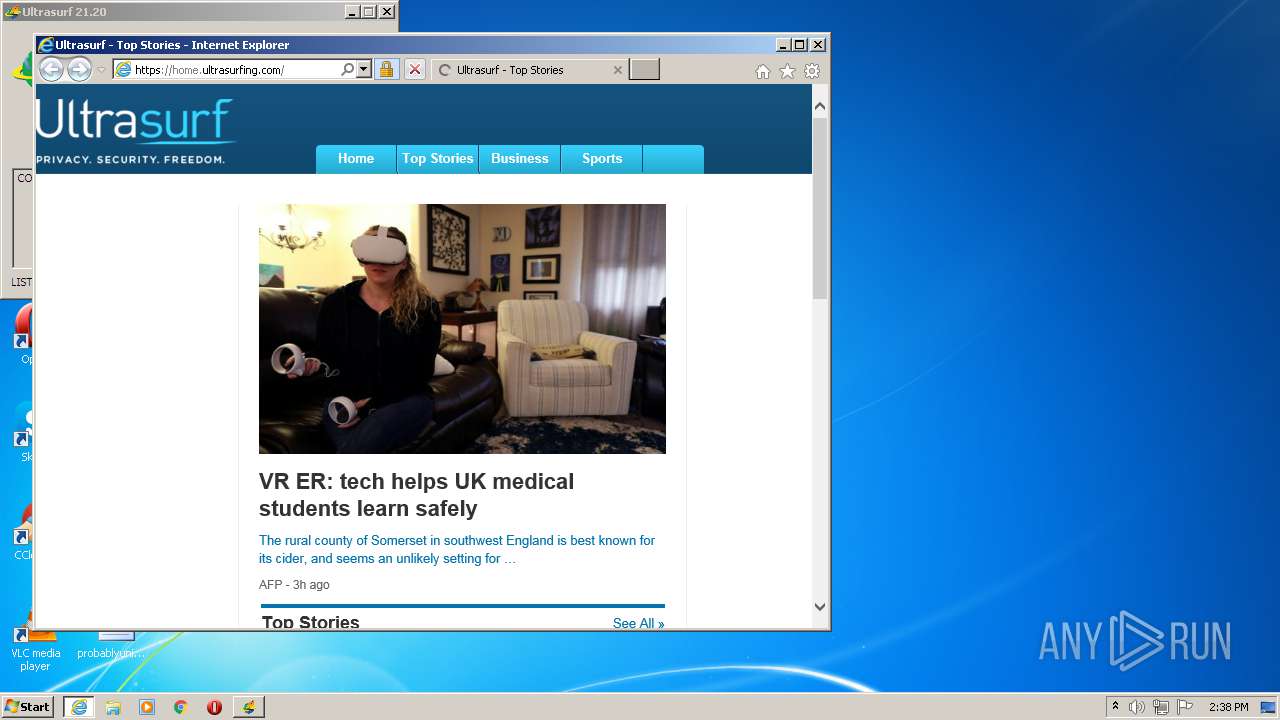Select the Ultrasurf - Top Stories browser tab
Screen dimensions: 1280x720
click(529, 70)
